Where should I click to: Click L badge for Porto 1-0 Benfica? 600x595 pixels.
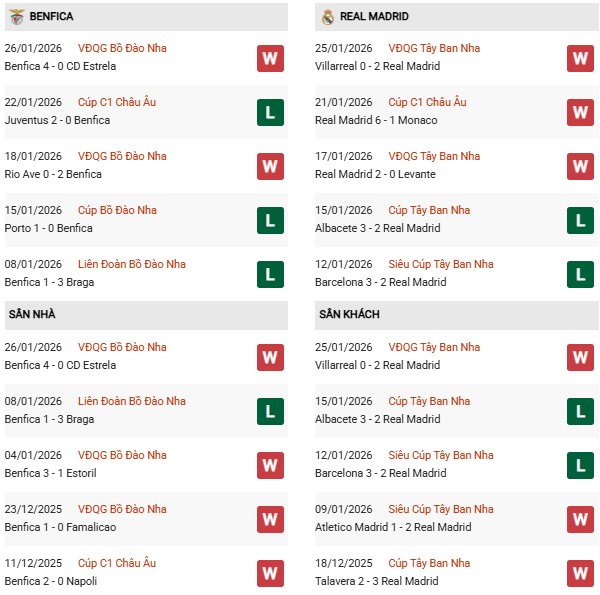click(269, 220)
